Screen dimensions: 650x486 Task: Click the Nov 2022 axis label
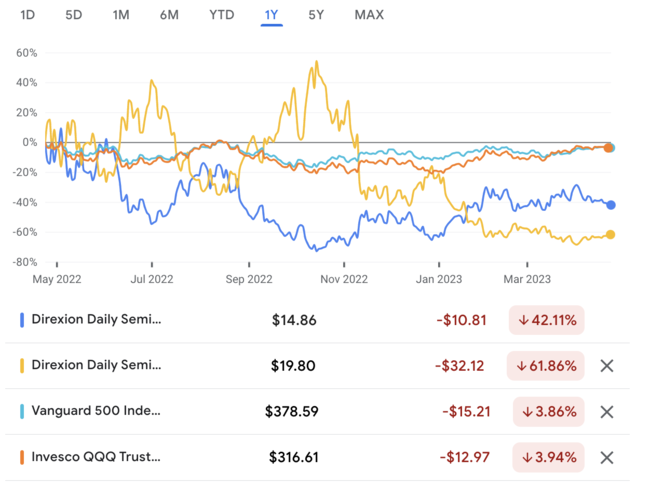point(344,279)
